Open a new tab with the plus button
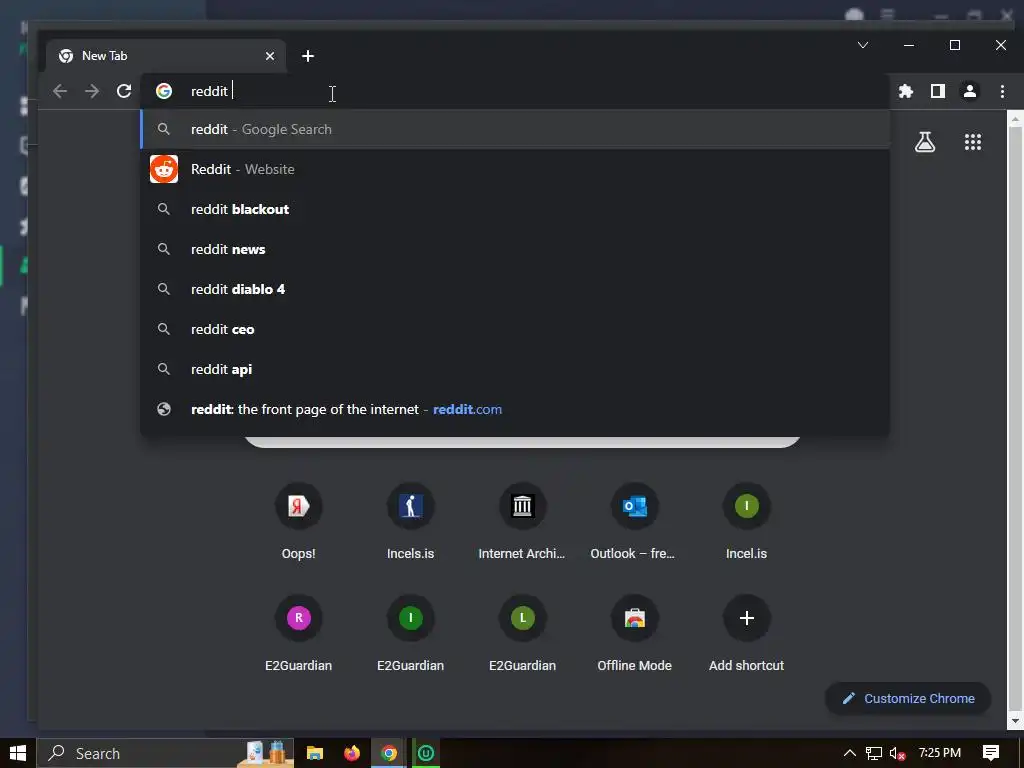The image size is (1024, 768). (x=308, y=56)
